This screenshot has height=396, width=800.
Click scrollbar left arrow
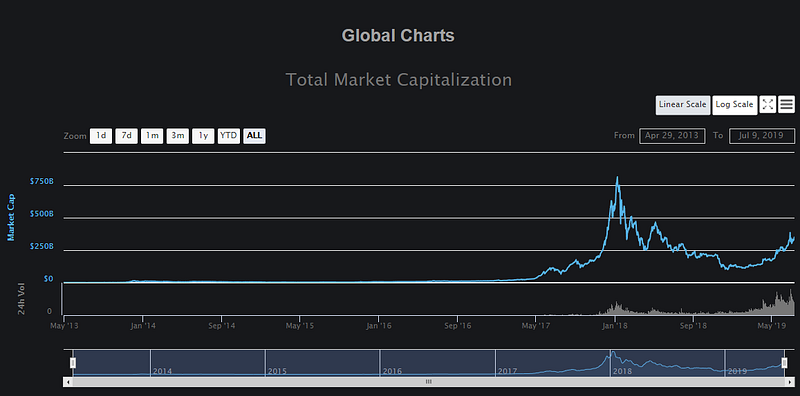pos(67,381)
